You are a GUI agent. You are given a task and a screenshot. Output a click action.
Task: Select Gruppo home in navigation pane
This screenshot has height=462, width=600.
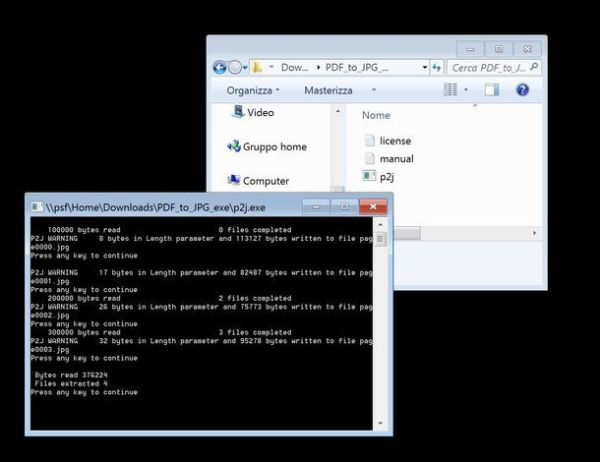(273, 147)
